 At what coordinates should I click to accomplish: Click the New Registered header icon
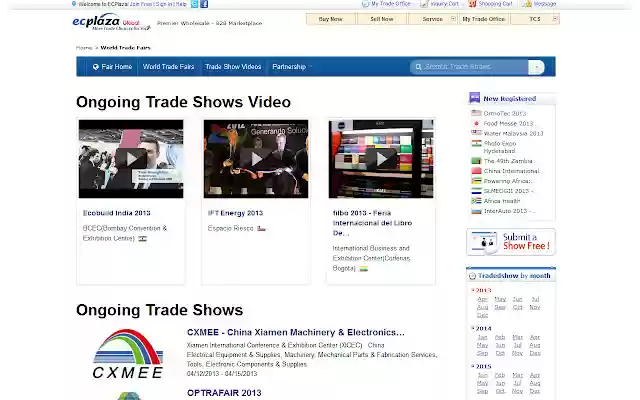coord(474,98)
